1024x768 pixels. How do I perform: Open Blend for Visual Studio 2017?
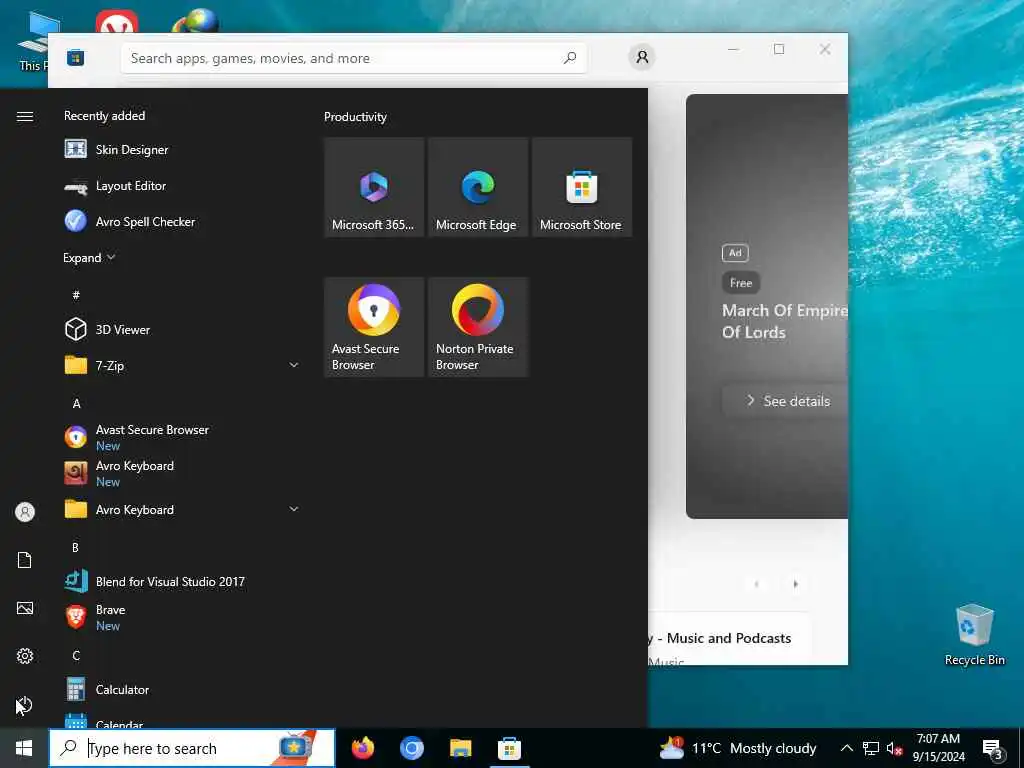(x=181, y=581)
